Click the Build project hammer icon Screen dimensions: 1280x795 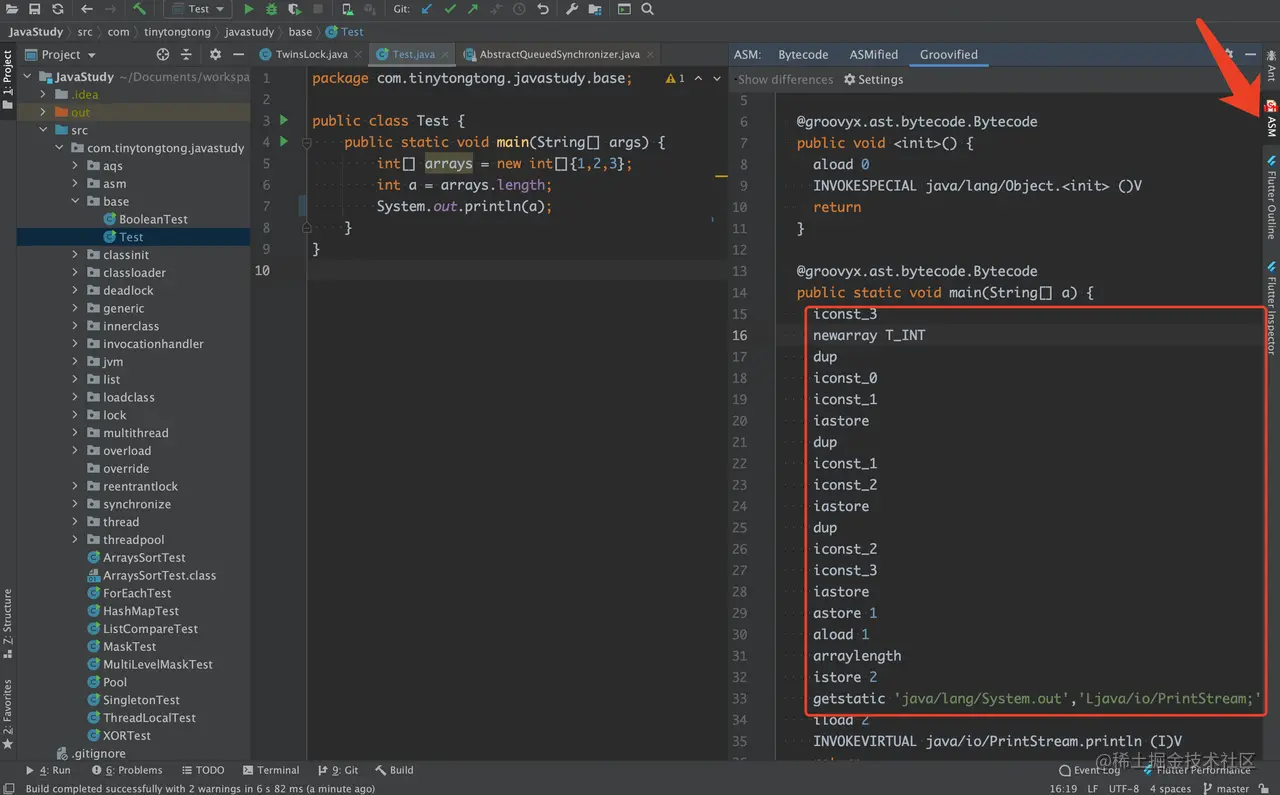click(139, 9)
